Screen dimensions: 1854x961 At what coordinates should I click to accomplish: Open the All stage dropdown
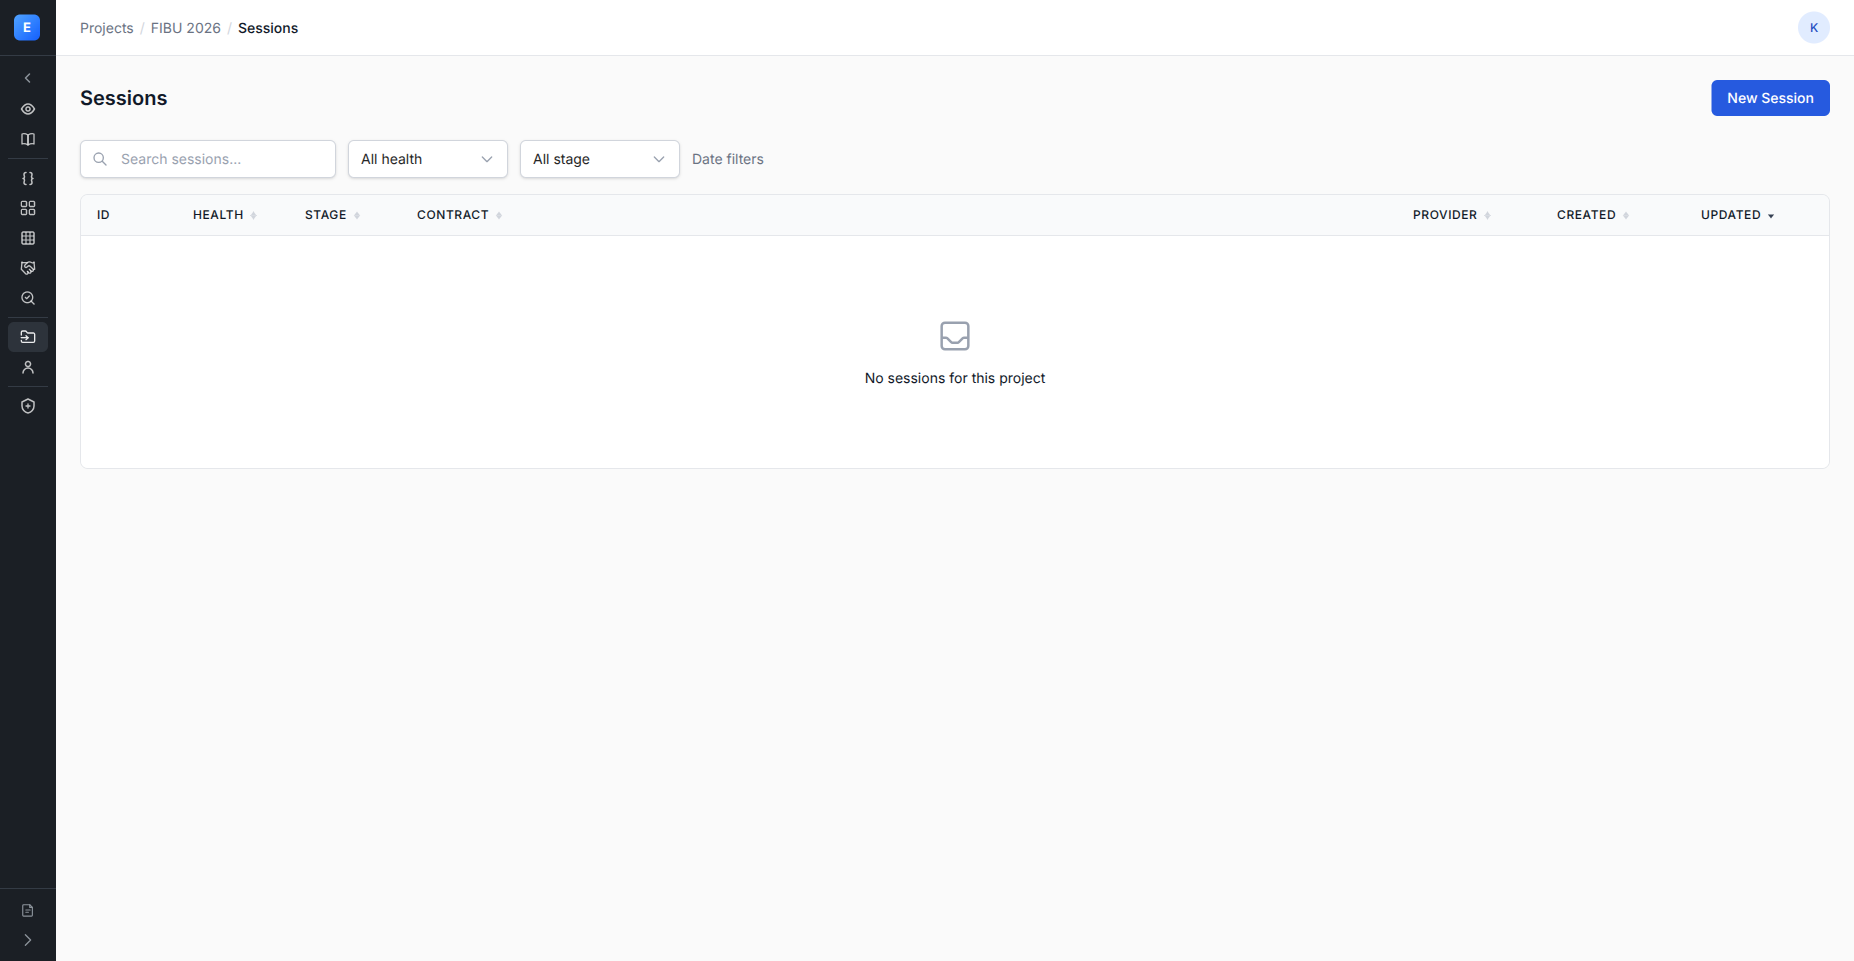[600, 159]
